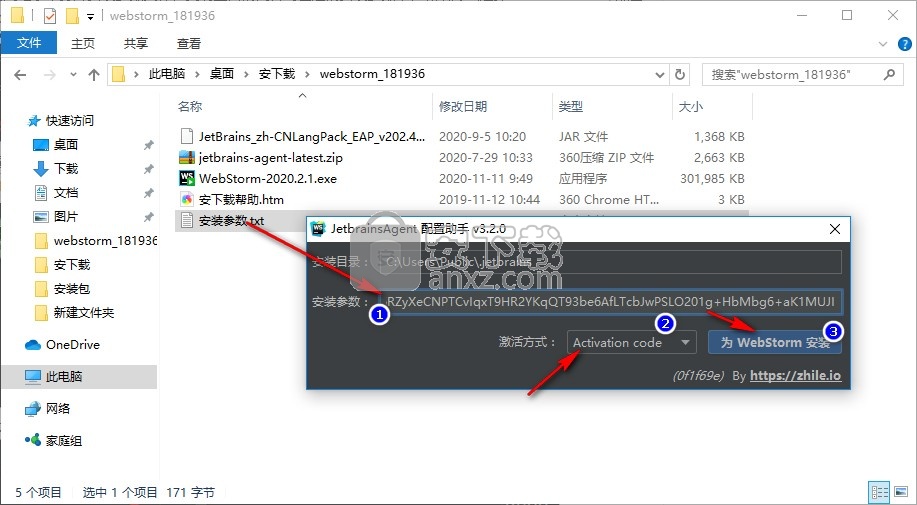917x505 pixels.
Task: Open webstorm_181936 folder in sidebar
Action: coord(105,240)
